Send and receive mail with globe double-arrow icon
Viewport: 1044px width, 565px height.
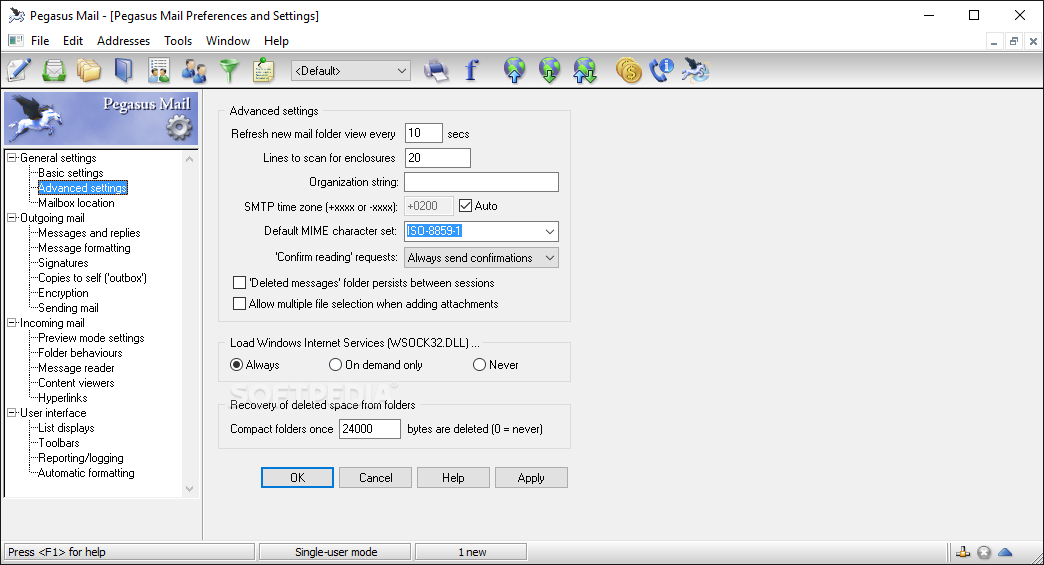[x=585, y=70]
